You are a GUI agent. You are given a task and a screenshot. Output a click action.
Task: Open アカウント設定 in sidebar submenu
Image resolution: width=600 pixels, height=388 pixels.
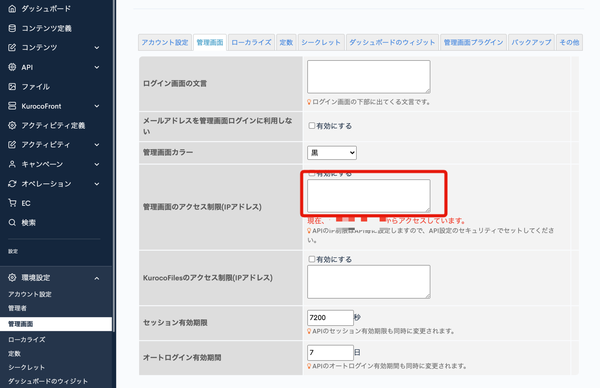(x=30, y=294)
